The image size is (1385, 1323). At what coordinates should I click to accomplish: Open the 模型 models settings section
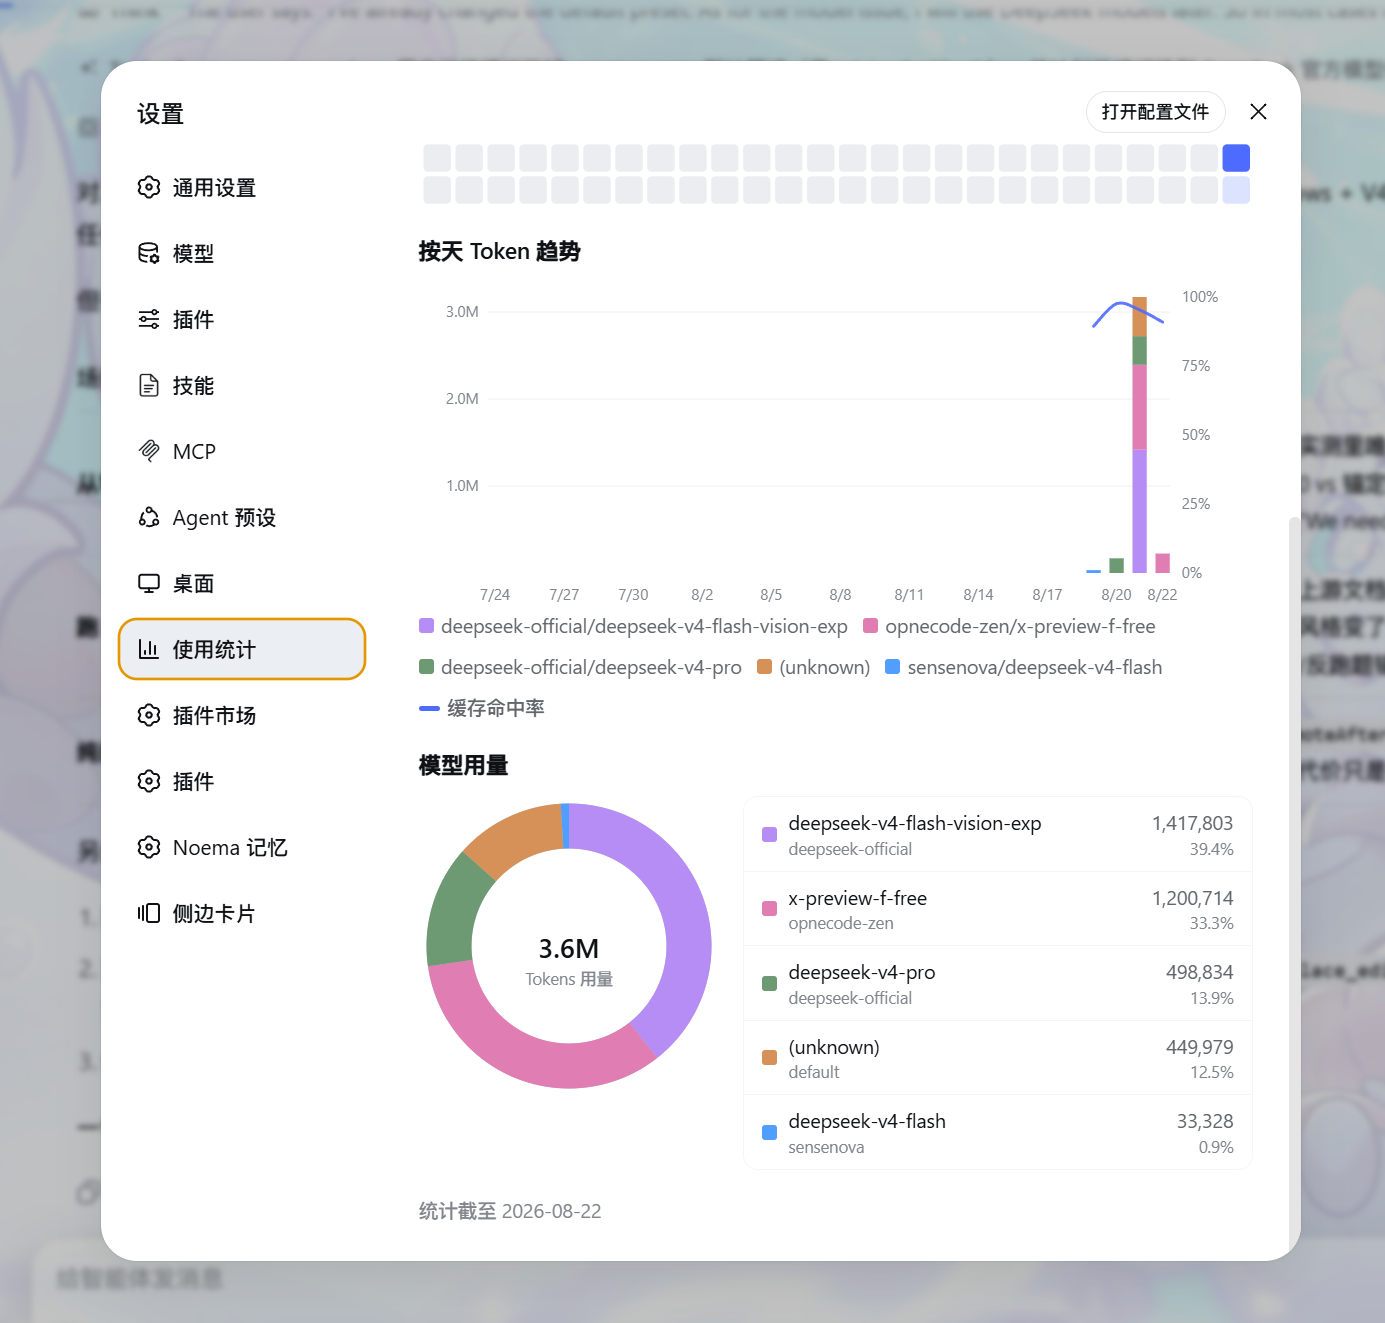[242, 253]
